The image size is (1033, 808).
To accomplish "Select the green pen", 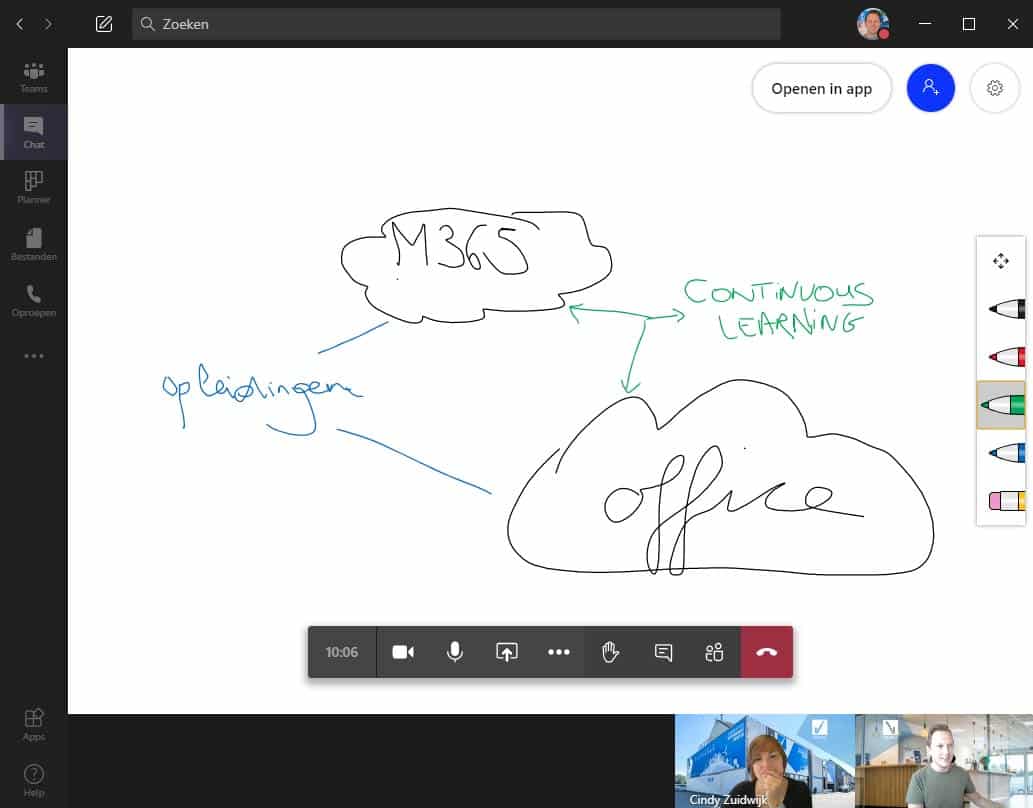I will [1001, 405].
